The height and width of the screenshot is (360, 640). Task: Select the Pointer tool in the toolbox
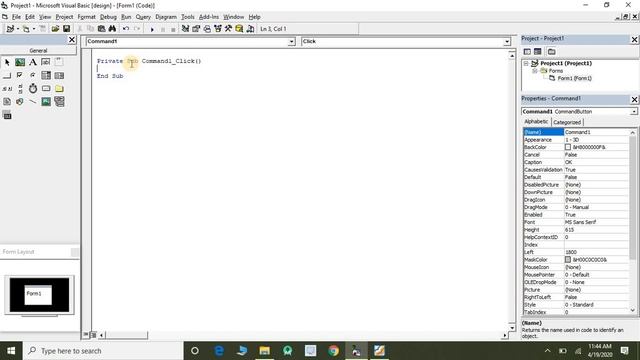pyautogui.click(x=7, y=62)
